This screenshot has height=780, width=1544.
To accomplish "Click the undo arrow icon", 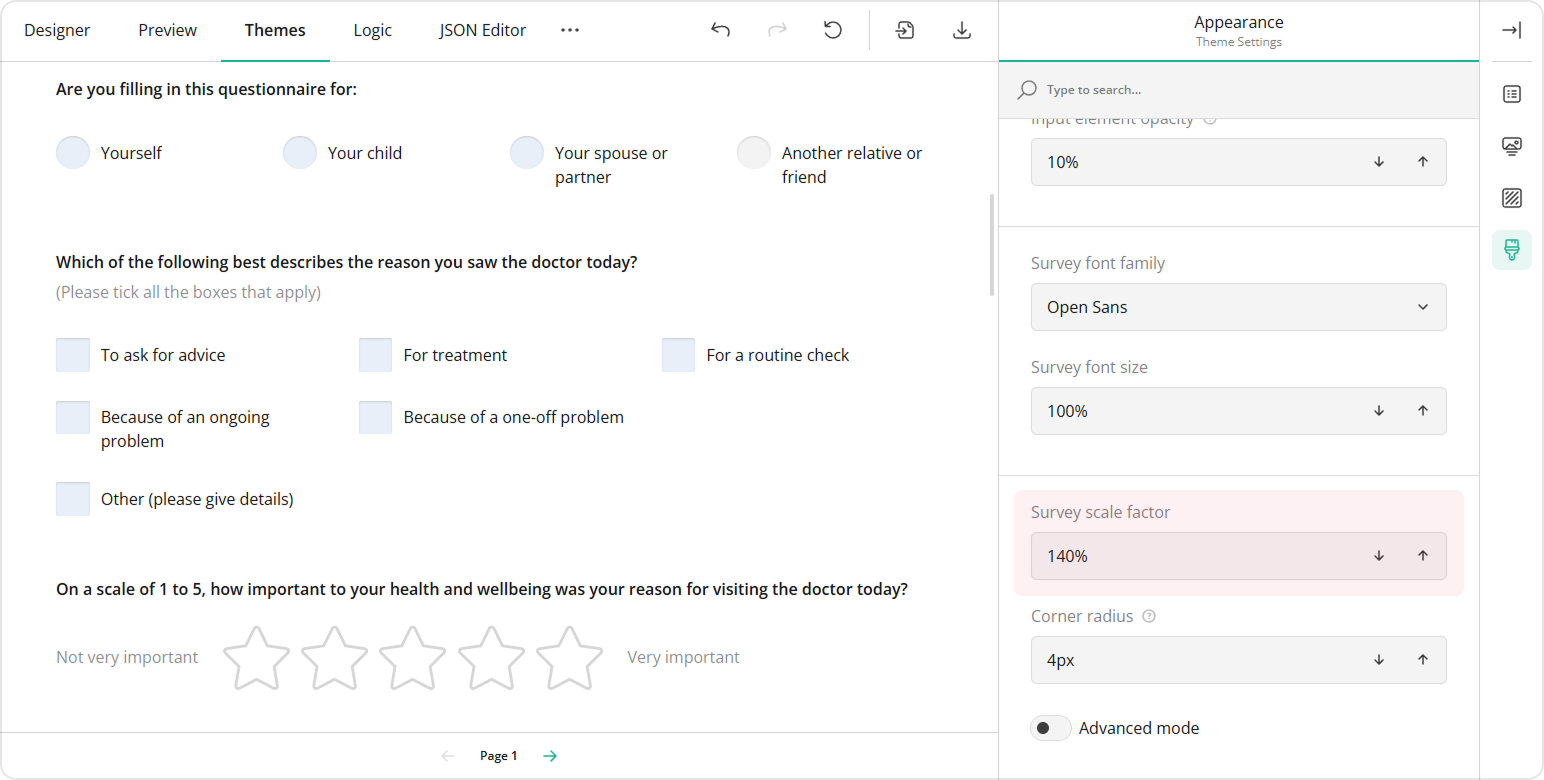I will coord(720,30).
